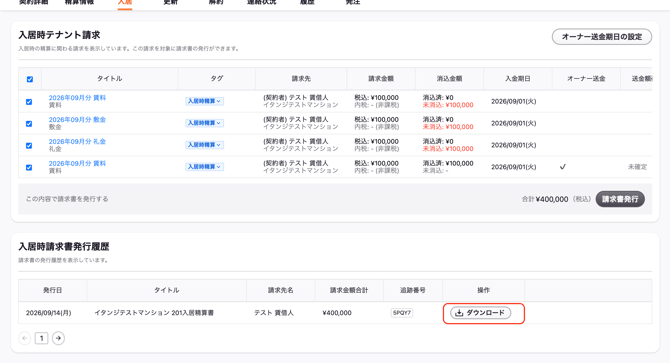This screenshot has width=670, height=363.
Task: Open the 2026年09月分 礼金 billing link
Action: pos(77,141)
